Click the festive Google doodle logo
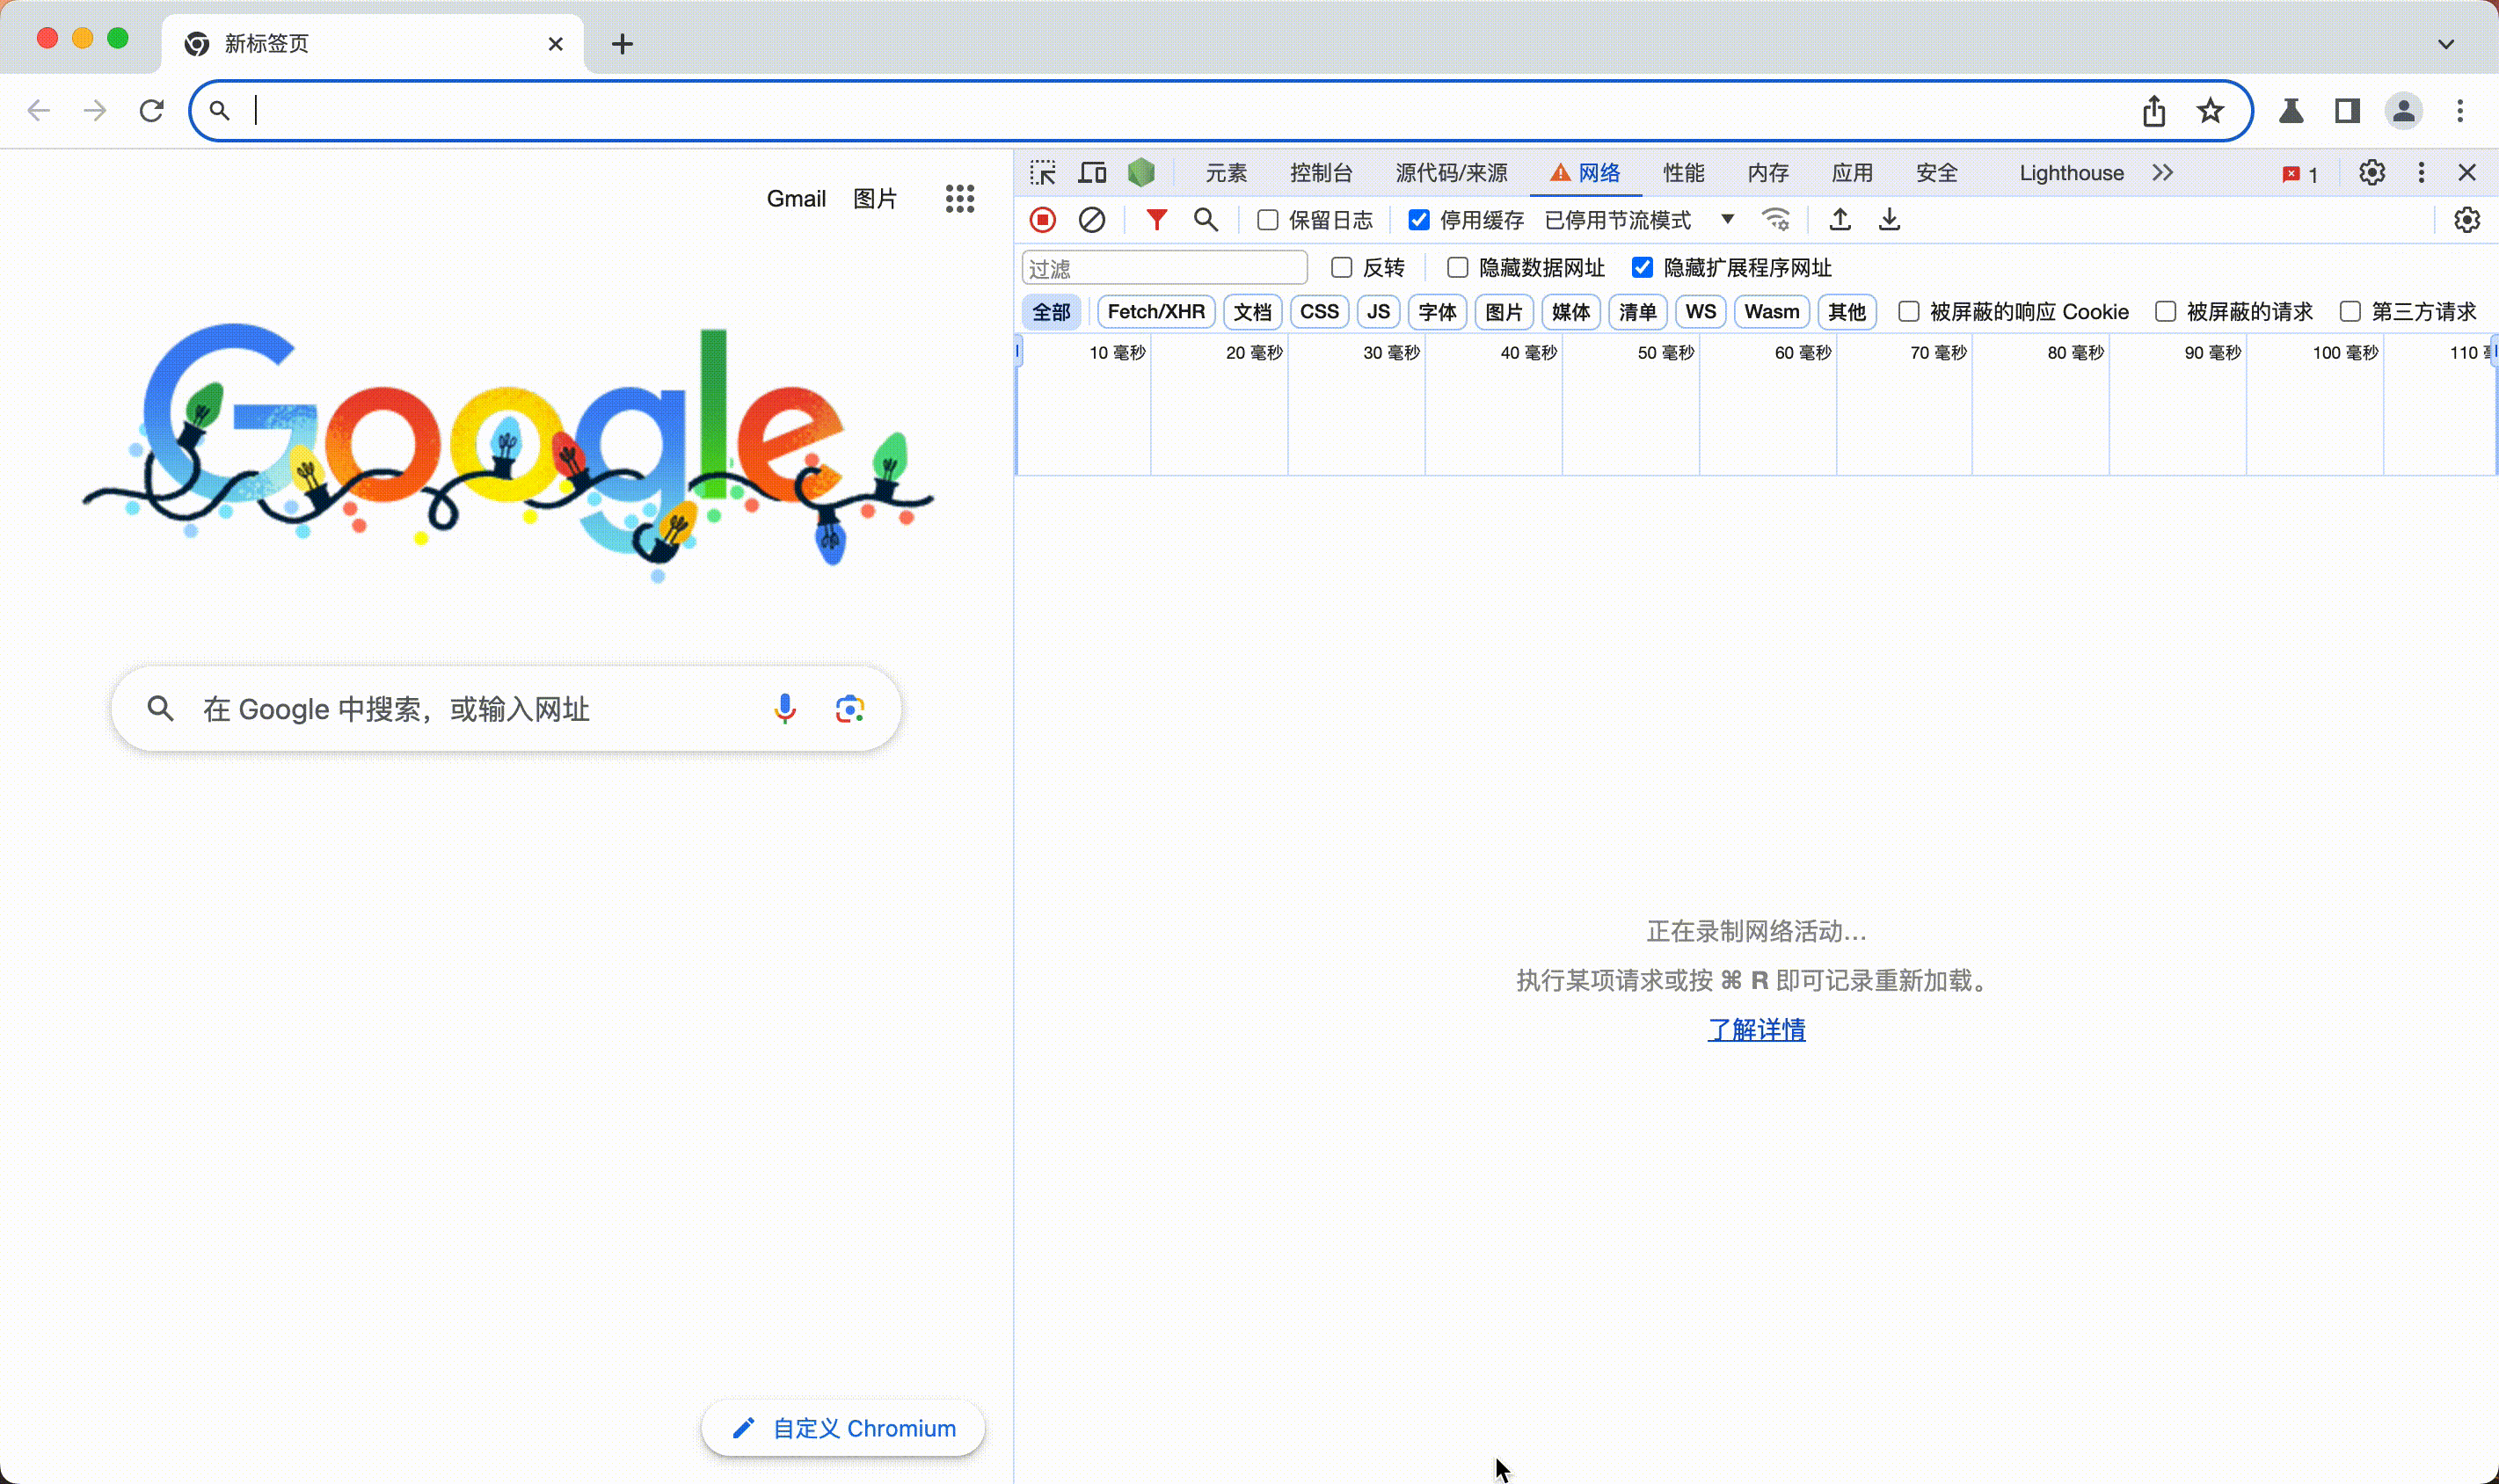Viewport: 2499px width, 1484px height. (508, 451)
